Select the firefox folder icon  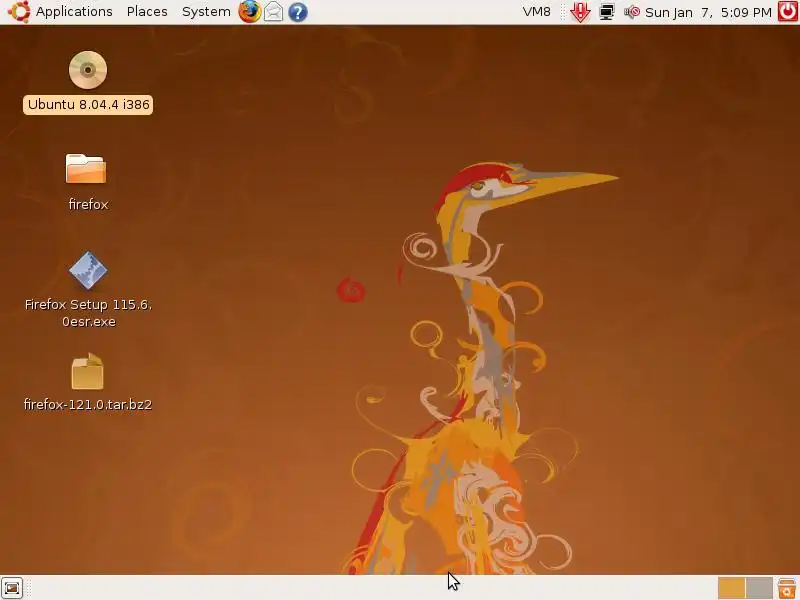point(86,168)
